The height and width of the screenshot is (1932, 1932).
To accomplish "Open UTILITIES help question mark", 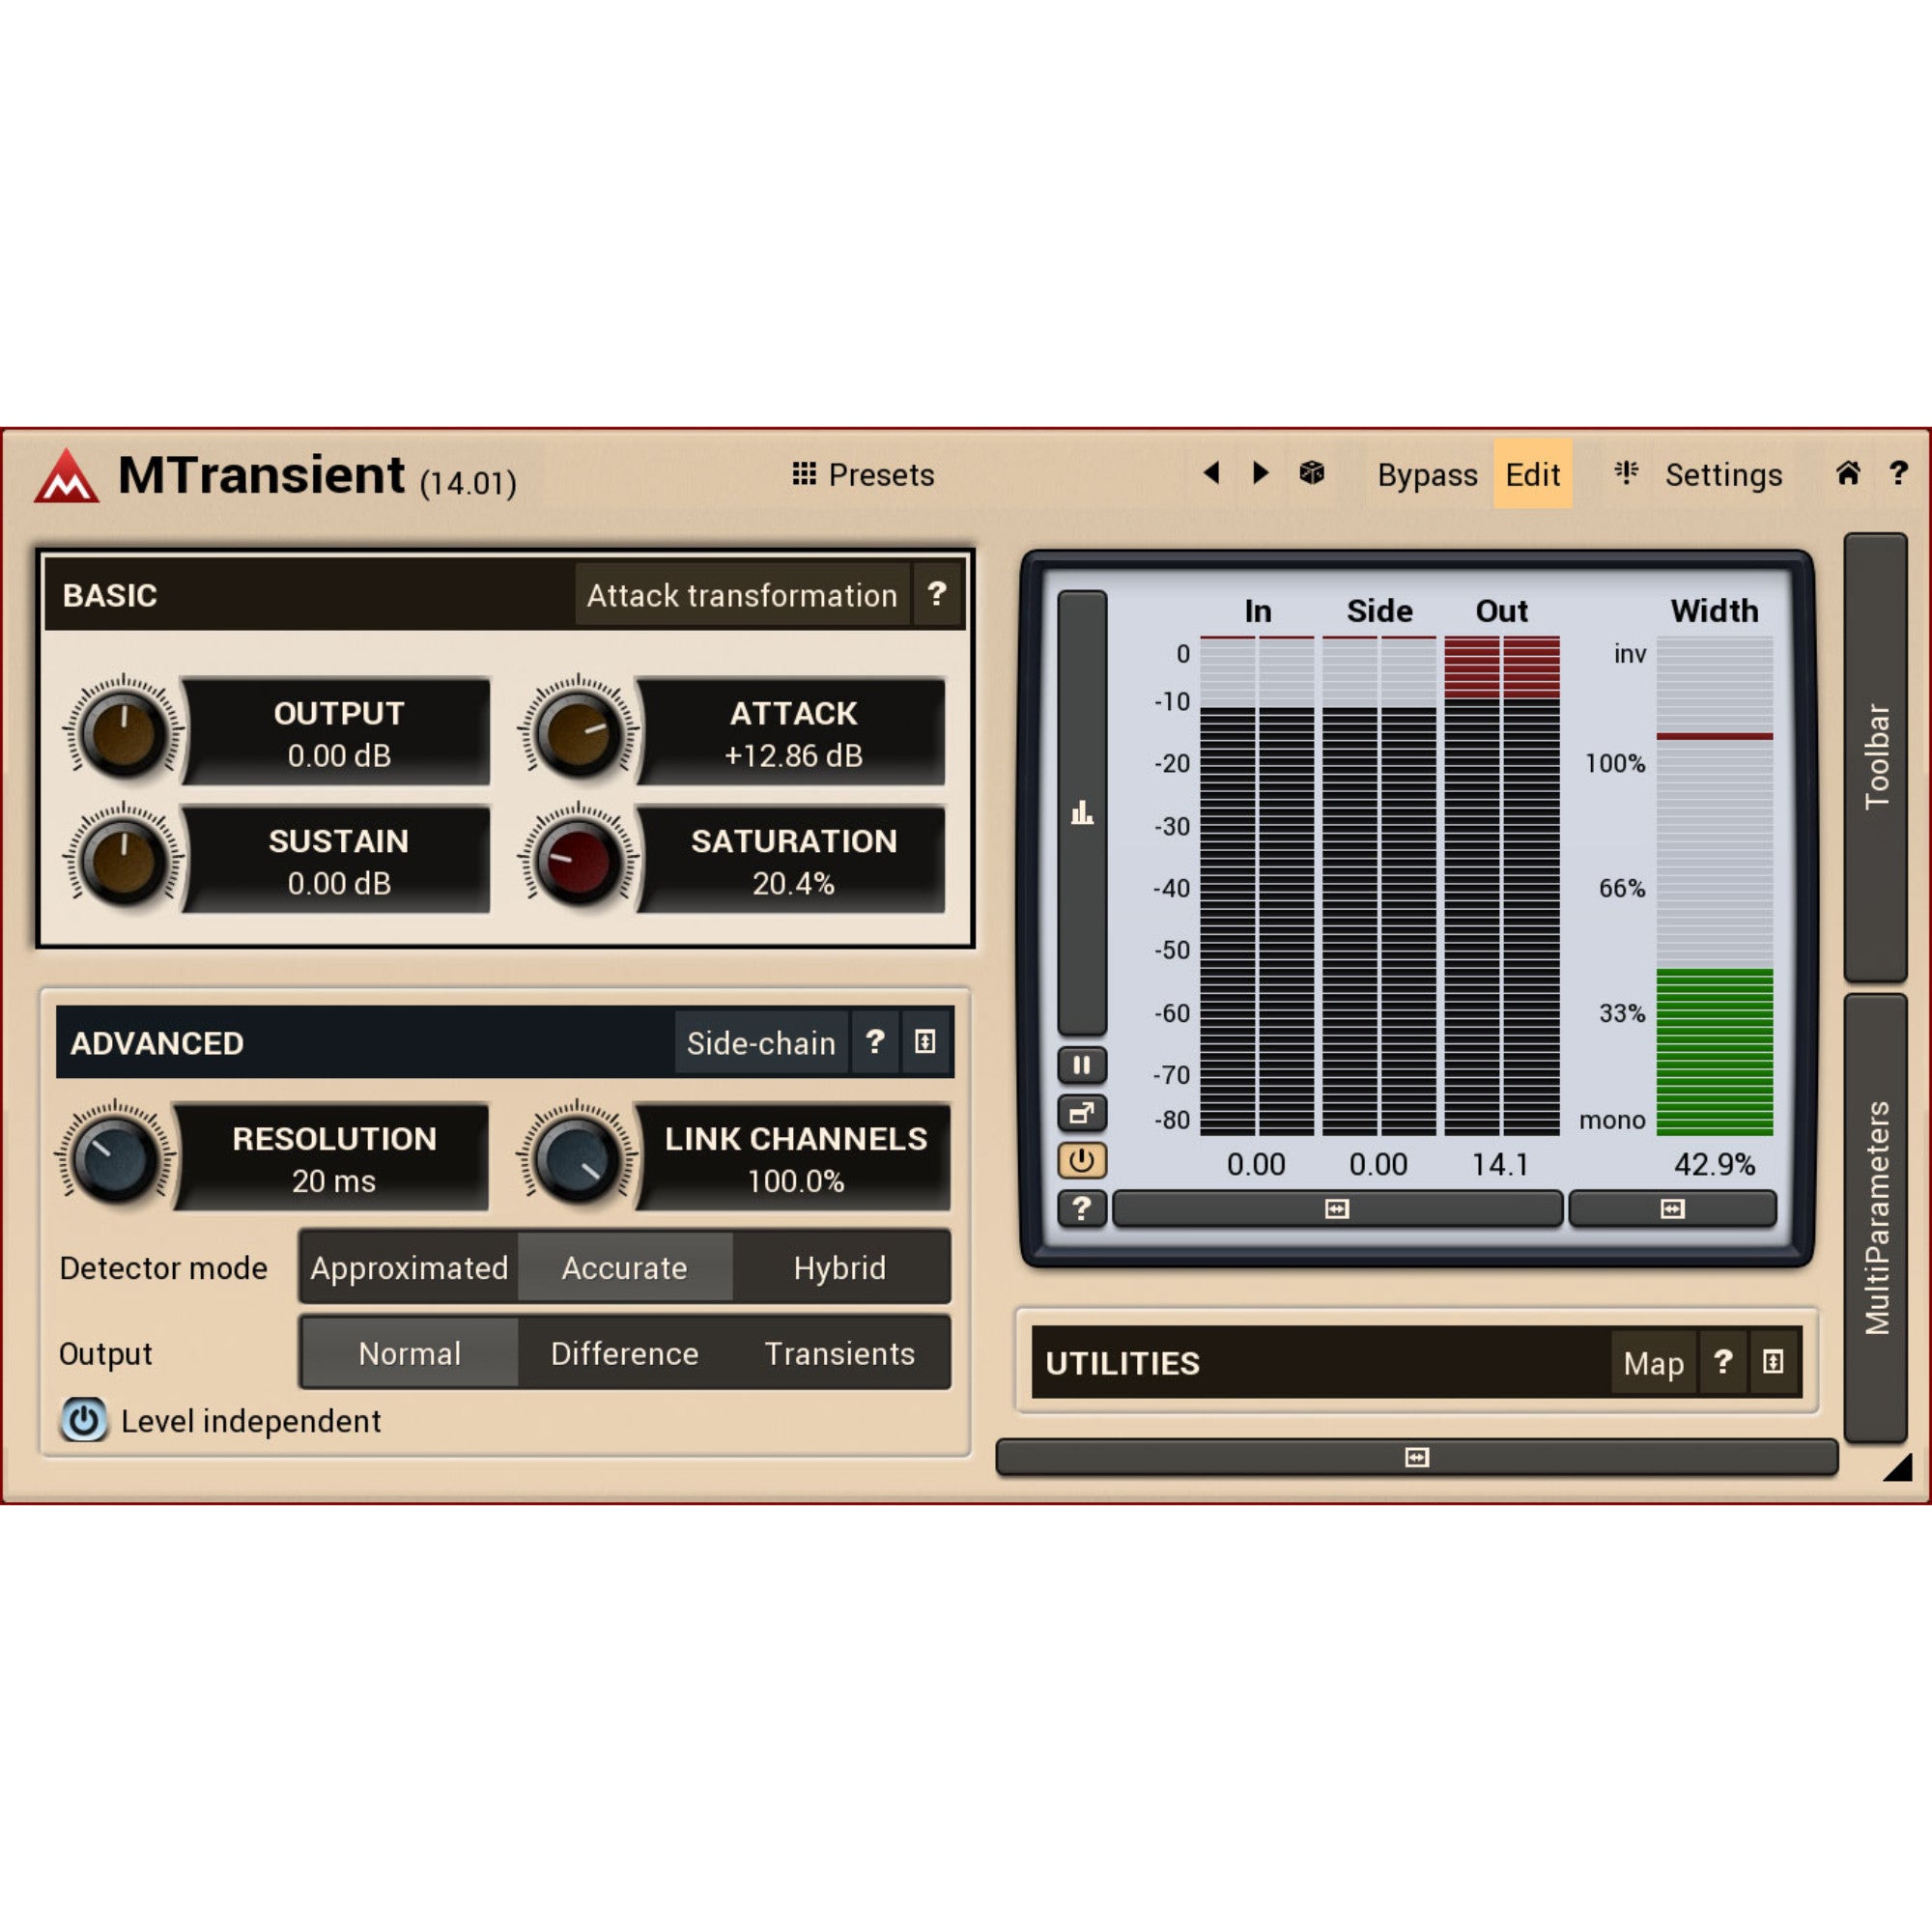I will (x=1723, y=1362).
